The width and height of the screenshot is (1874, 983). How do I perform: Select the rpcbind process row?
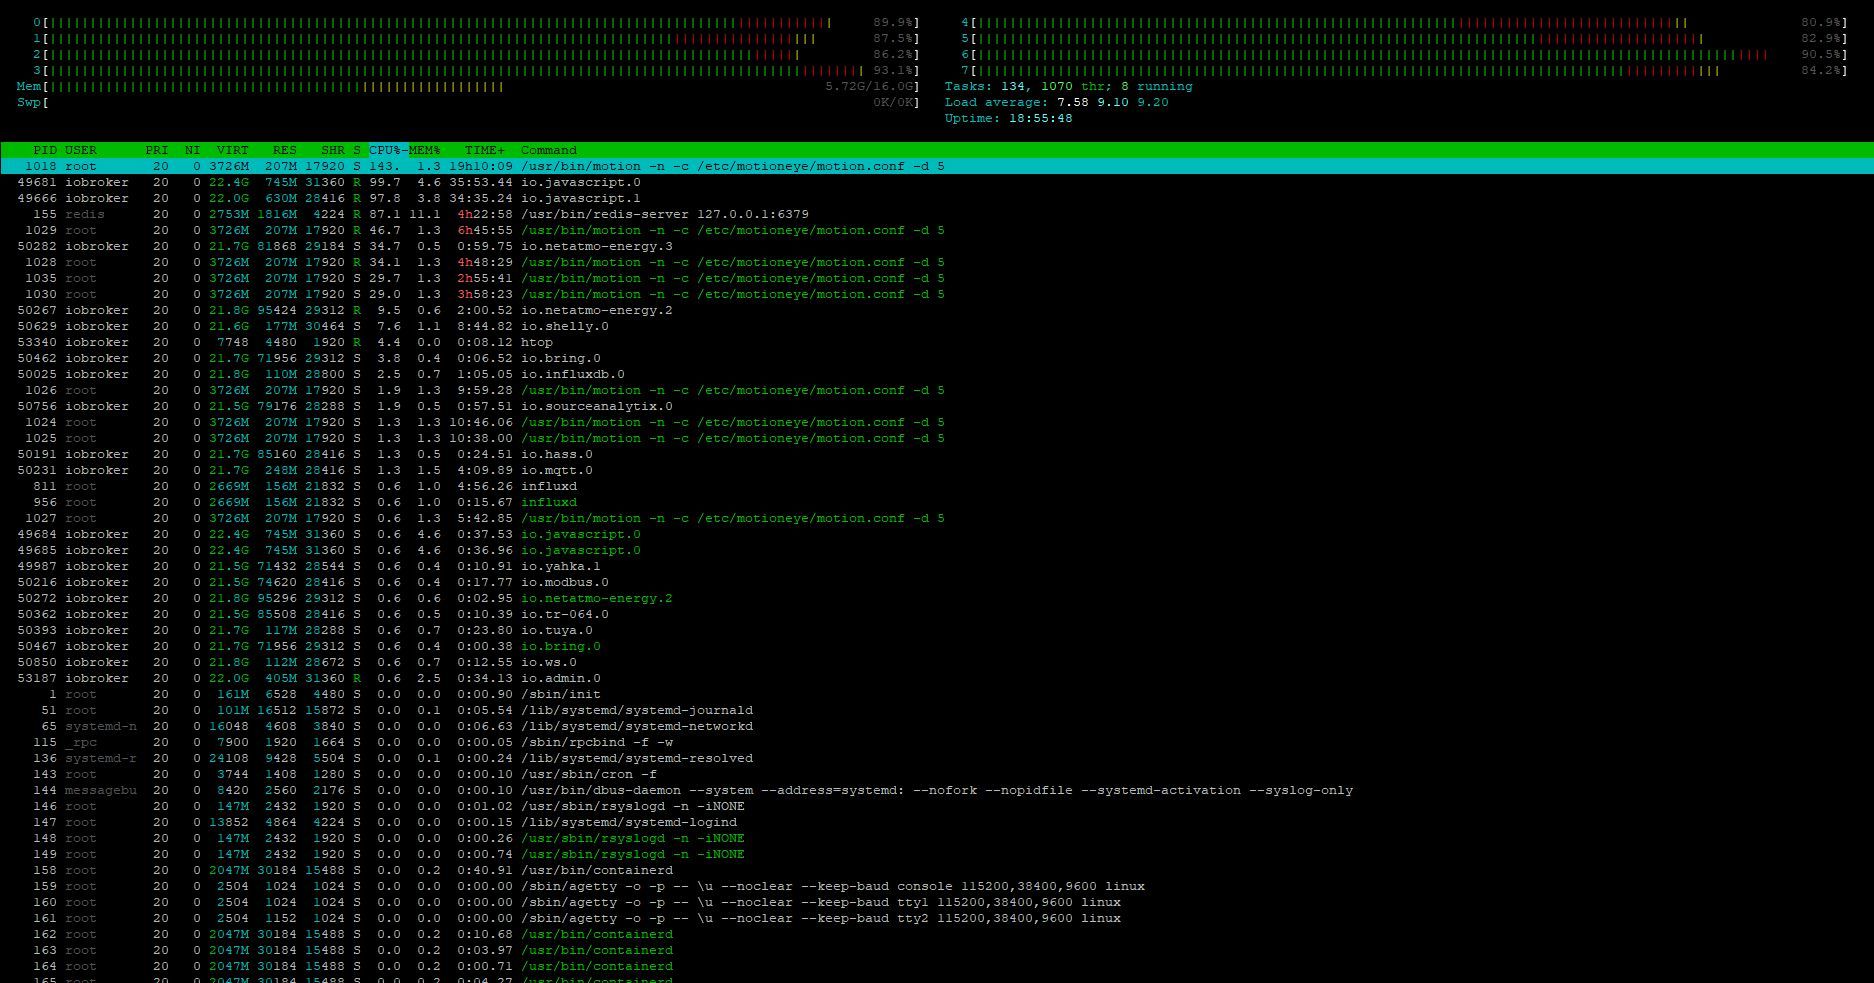tap(937, 742)
